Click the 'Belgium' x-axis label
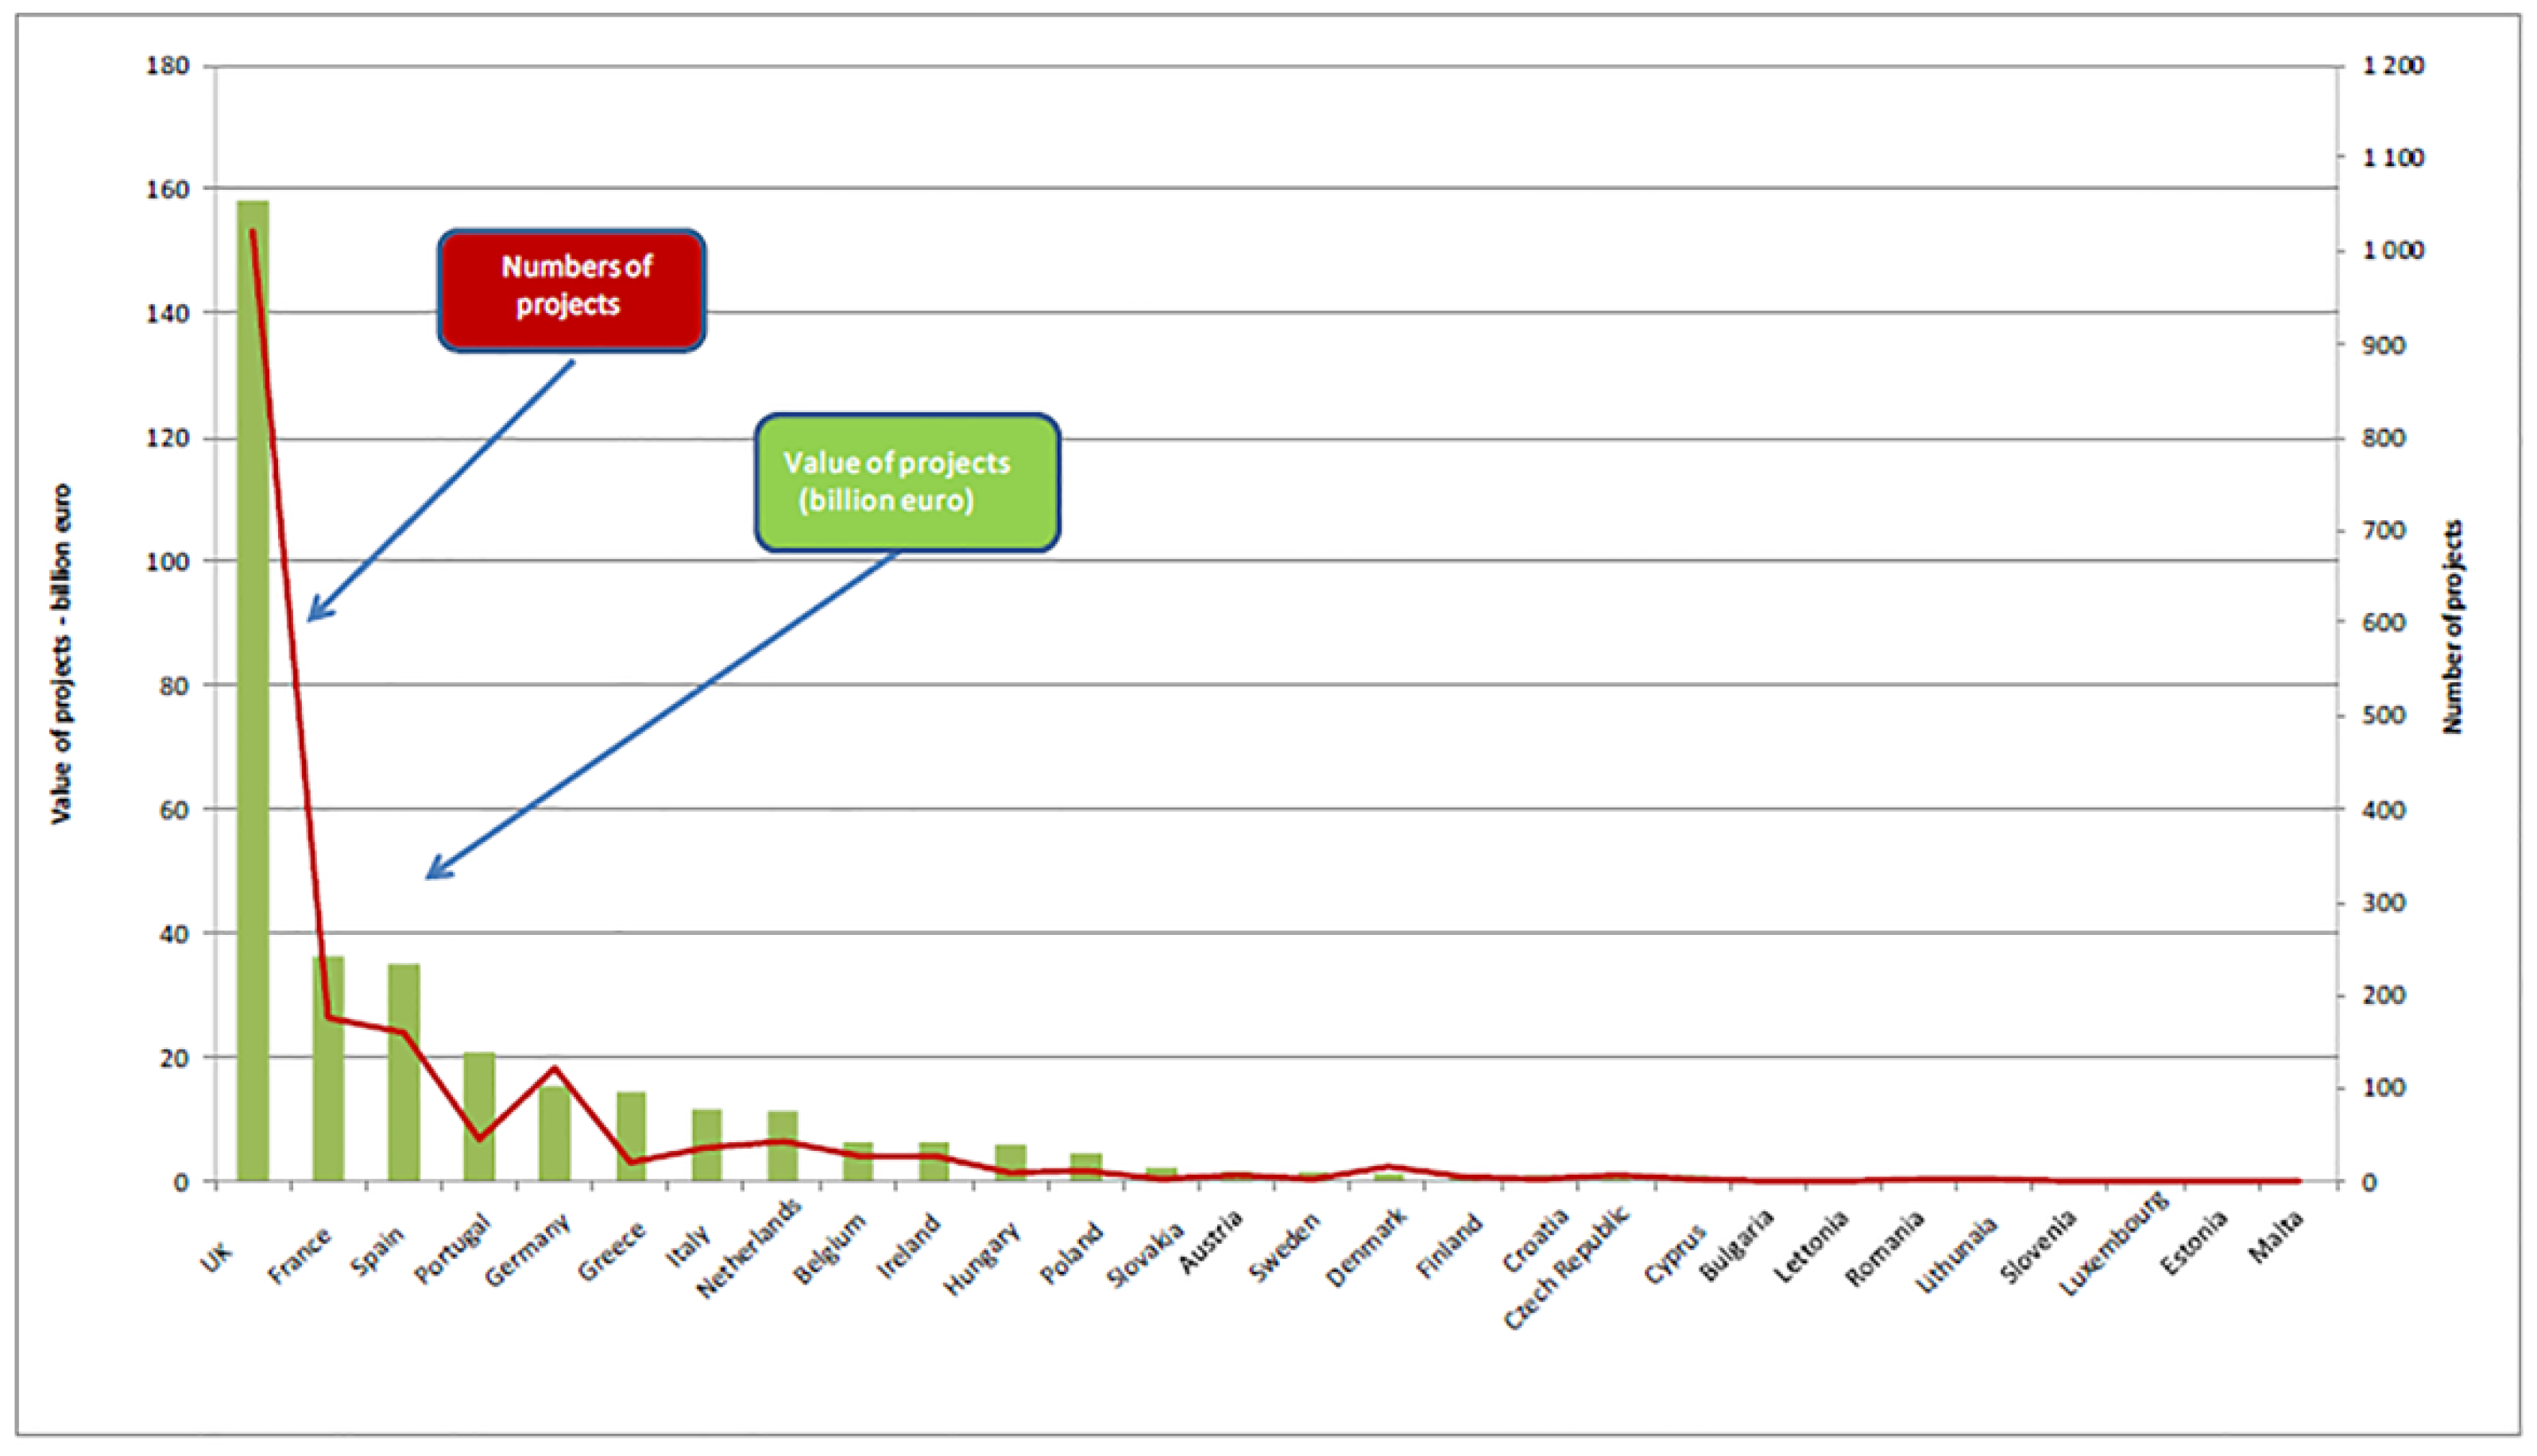Screen dimensions: 2537x1456 pos(829,1248)
